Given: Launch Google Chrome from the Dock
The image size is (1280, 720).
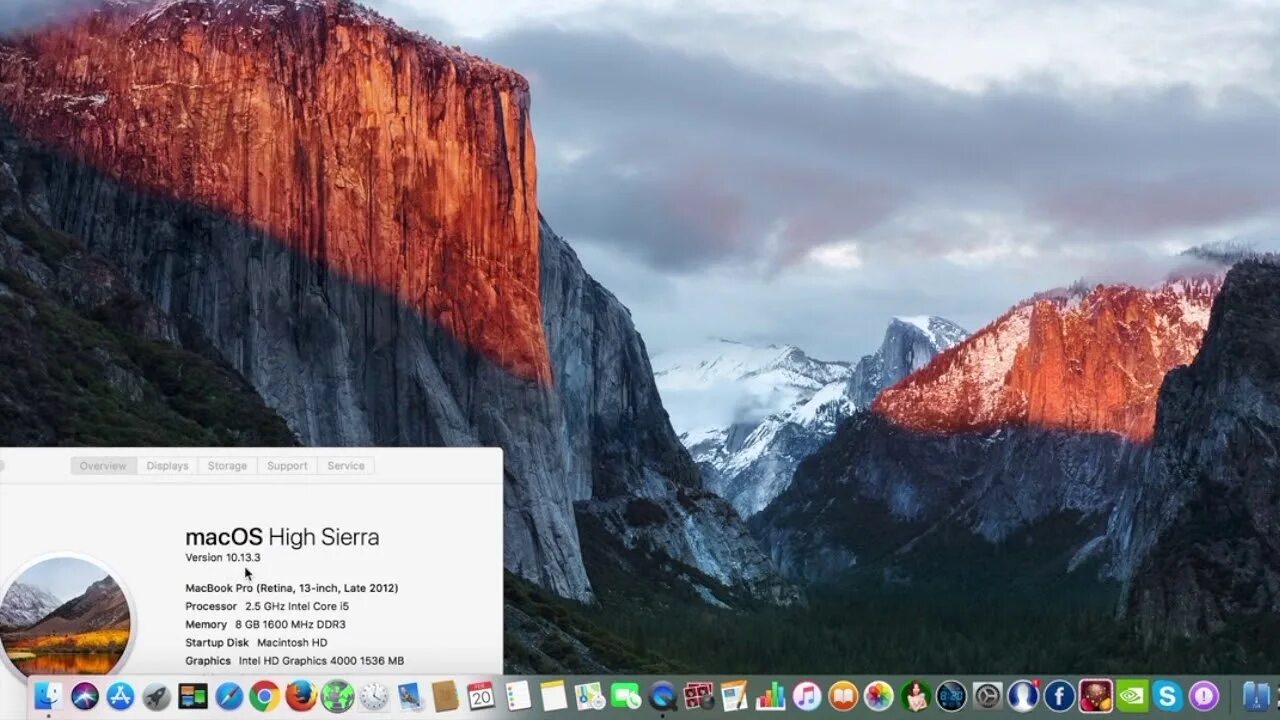Looking at the screenshot, I should point(265,695).
